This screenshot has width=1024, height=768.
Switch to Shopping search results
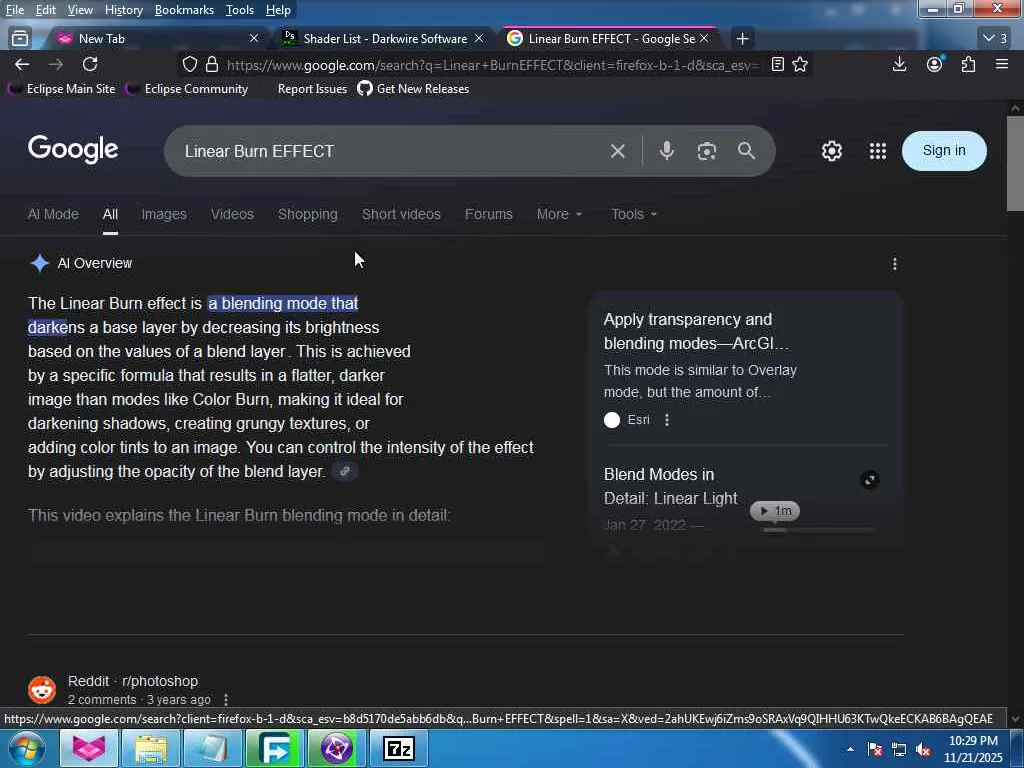tap(308, 214)
